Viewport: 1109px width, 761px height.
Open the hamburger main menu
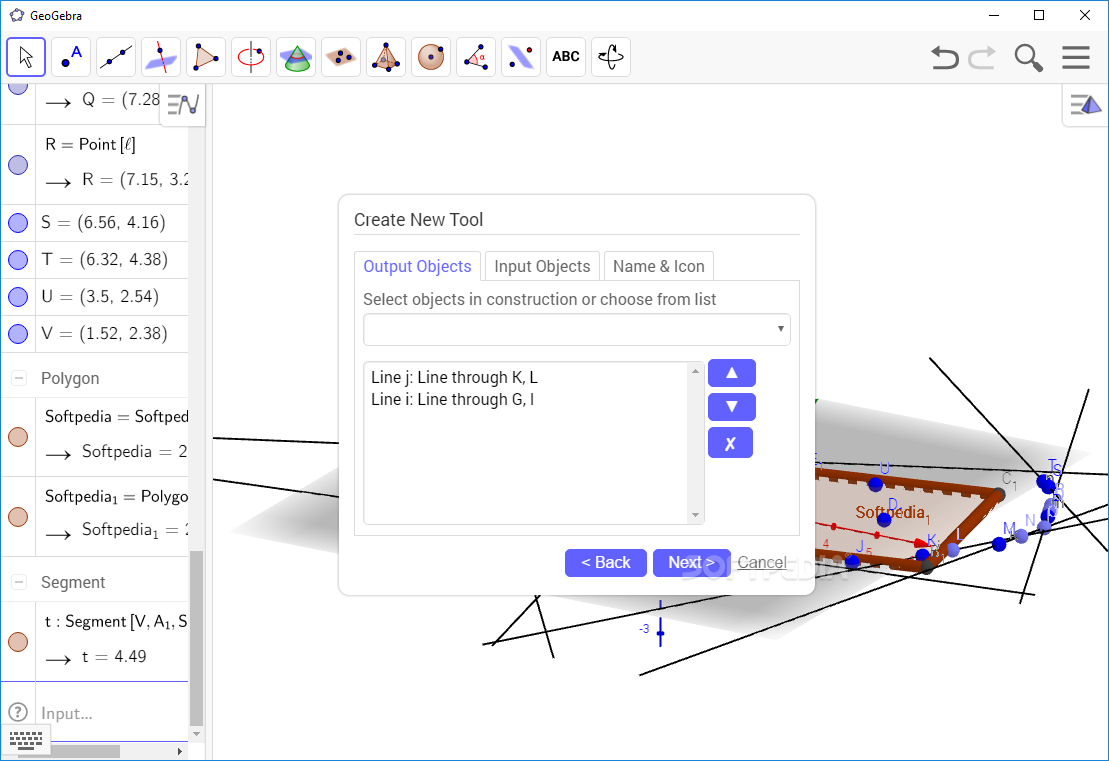point(1076,57)
